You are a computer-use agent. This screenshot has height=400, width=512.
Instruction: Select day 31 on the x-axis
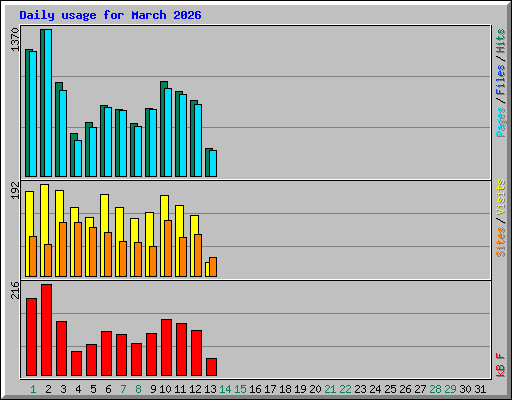coord(480,389)
